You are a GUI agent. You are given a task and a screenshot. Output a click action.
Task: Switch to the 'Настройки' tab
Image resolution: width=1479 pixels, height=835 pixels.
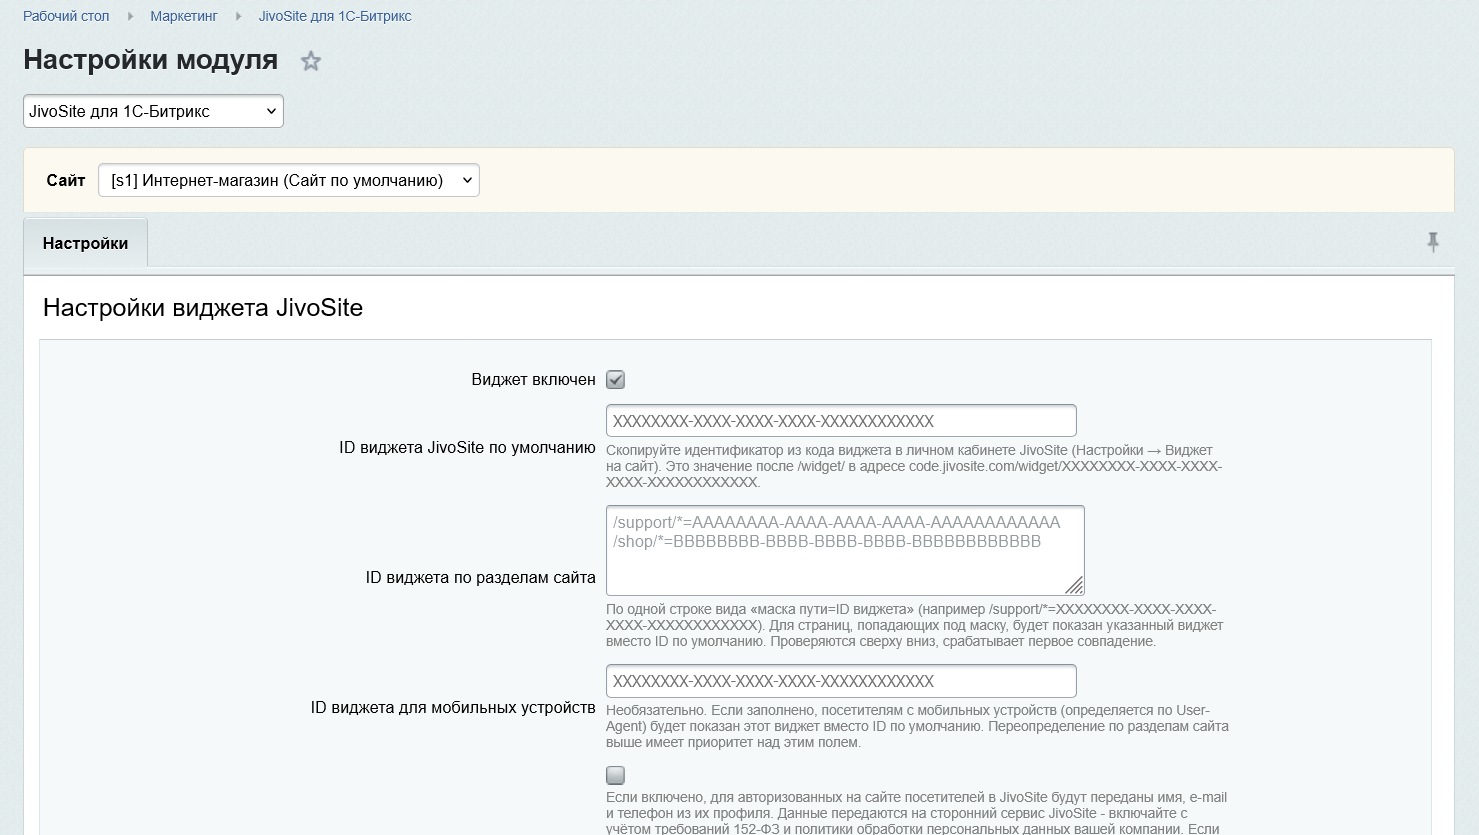point(85,243)
